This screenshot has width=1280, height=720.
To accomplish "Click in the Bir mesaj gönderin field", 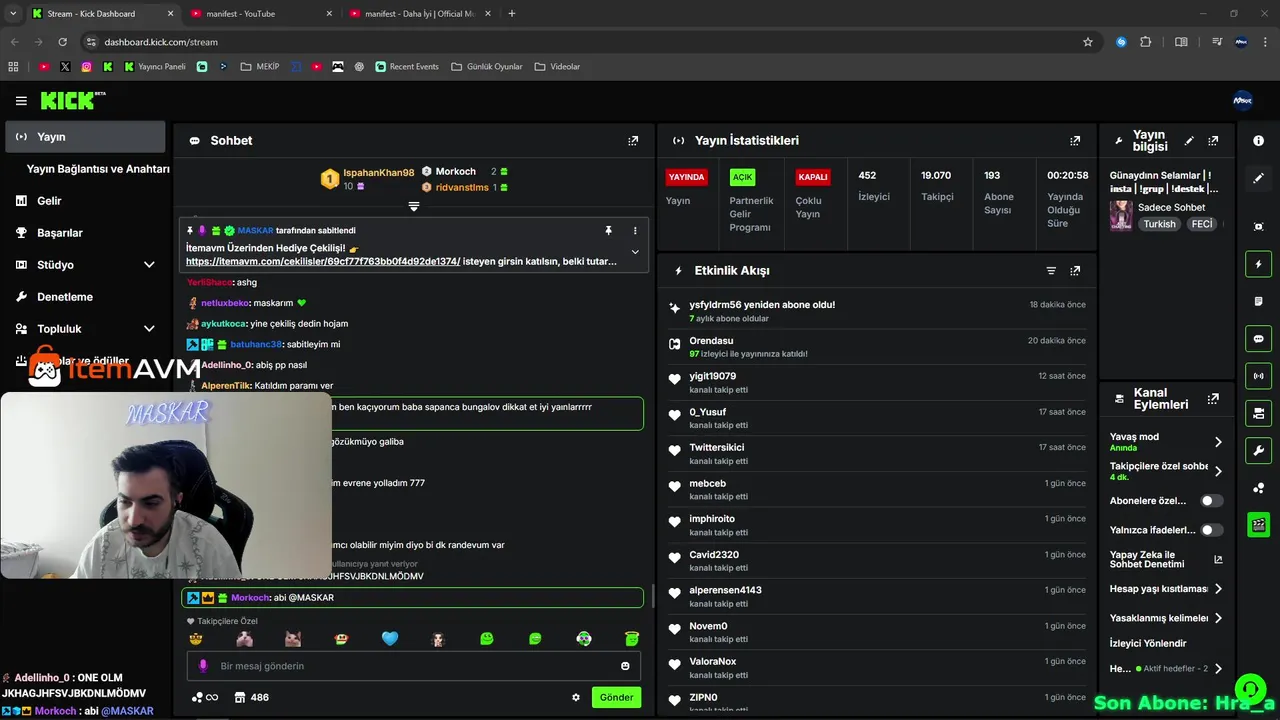I will [x=415, y=666].
